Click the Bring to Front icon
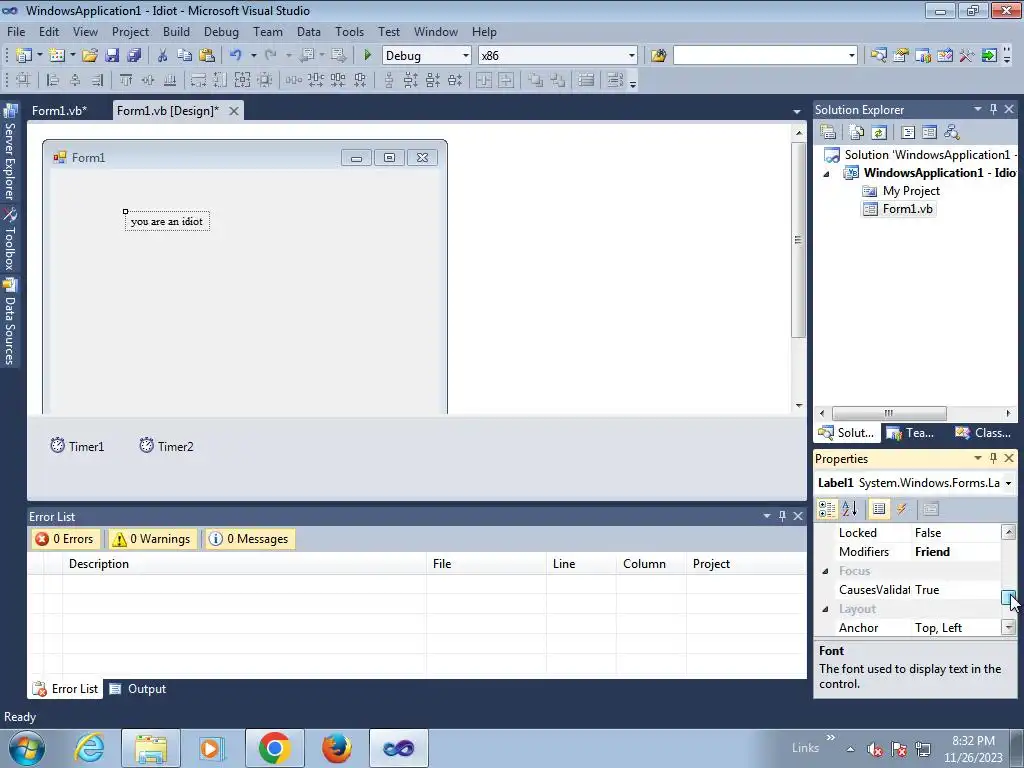Screen dimensions: 1024x768 pos(535,80)
